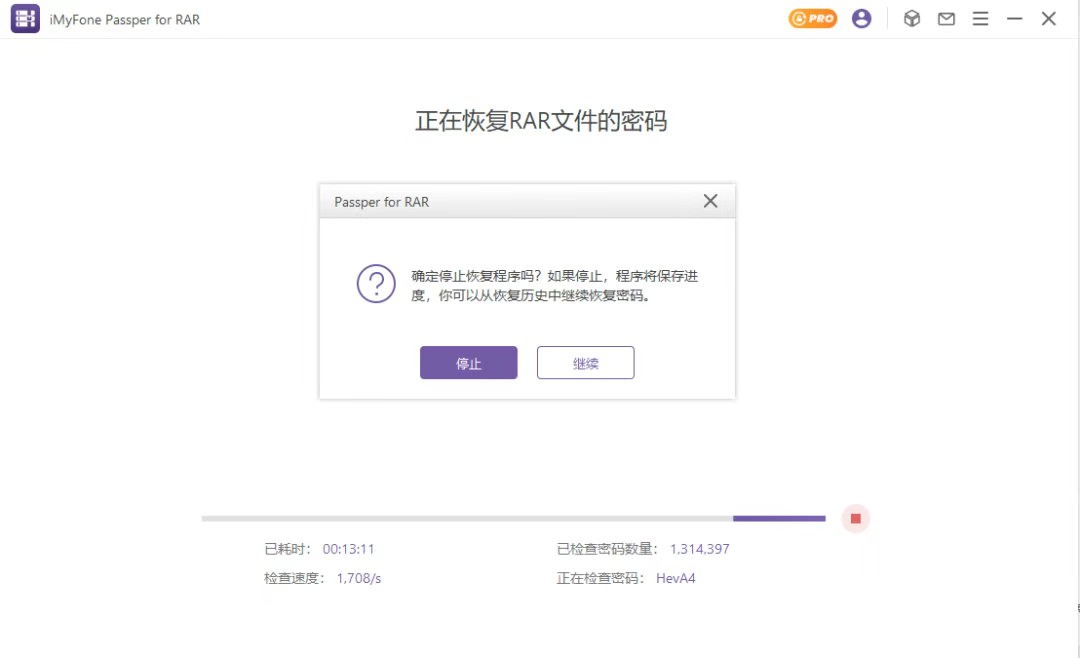Click the iMyFone Passper for RAR title text
The image size is (1080, 658).
122,18
